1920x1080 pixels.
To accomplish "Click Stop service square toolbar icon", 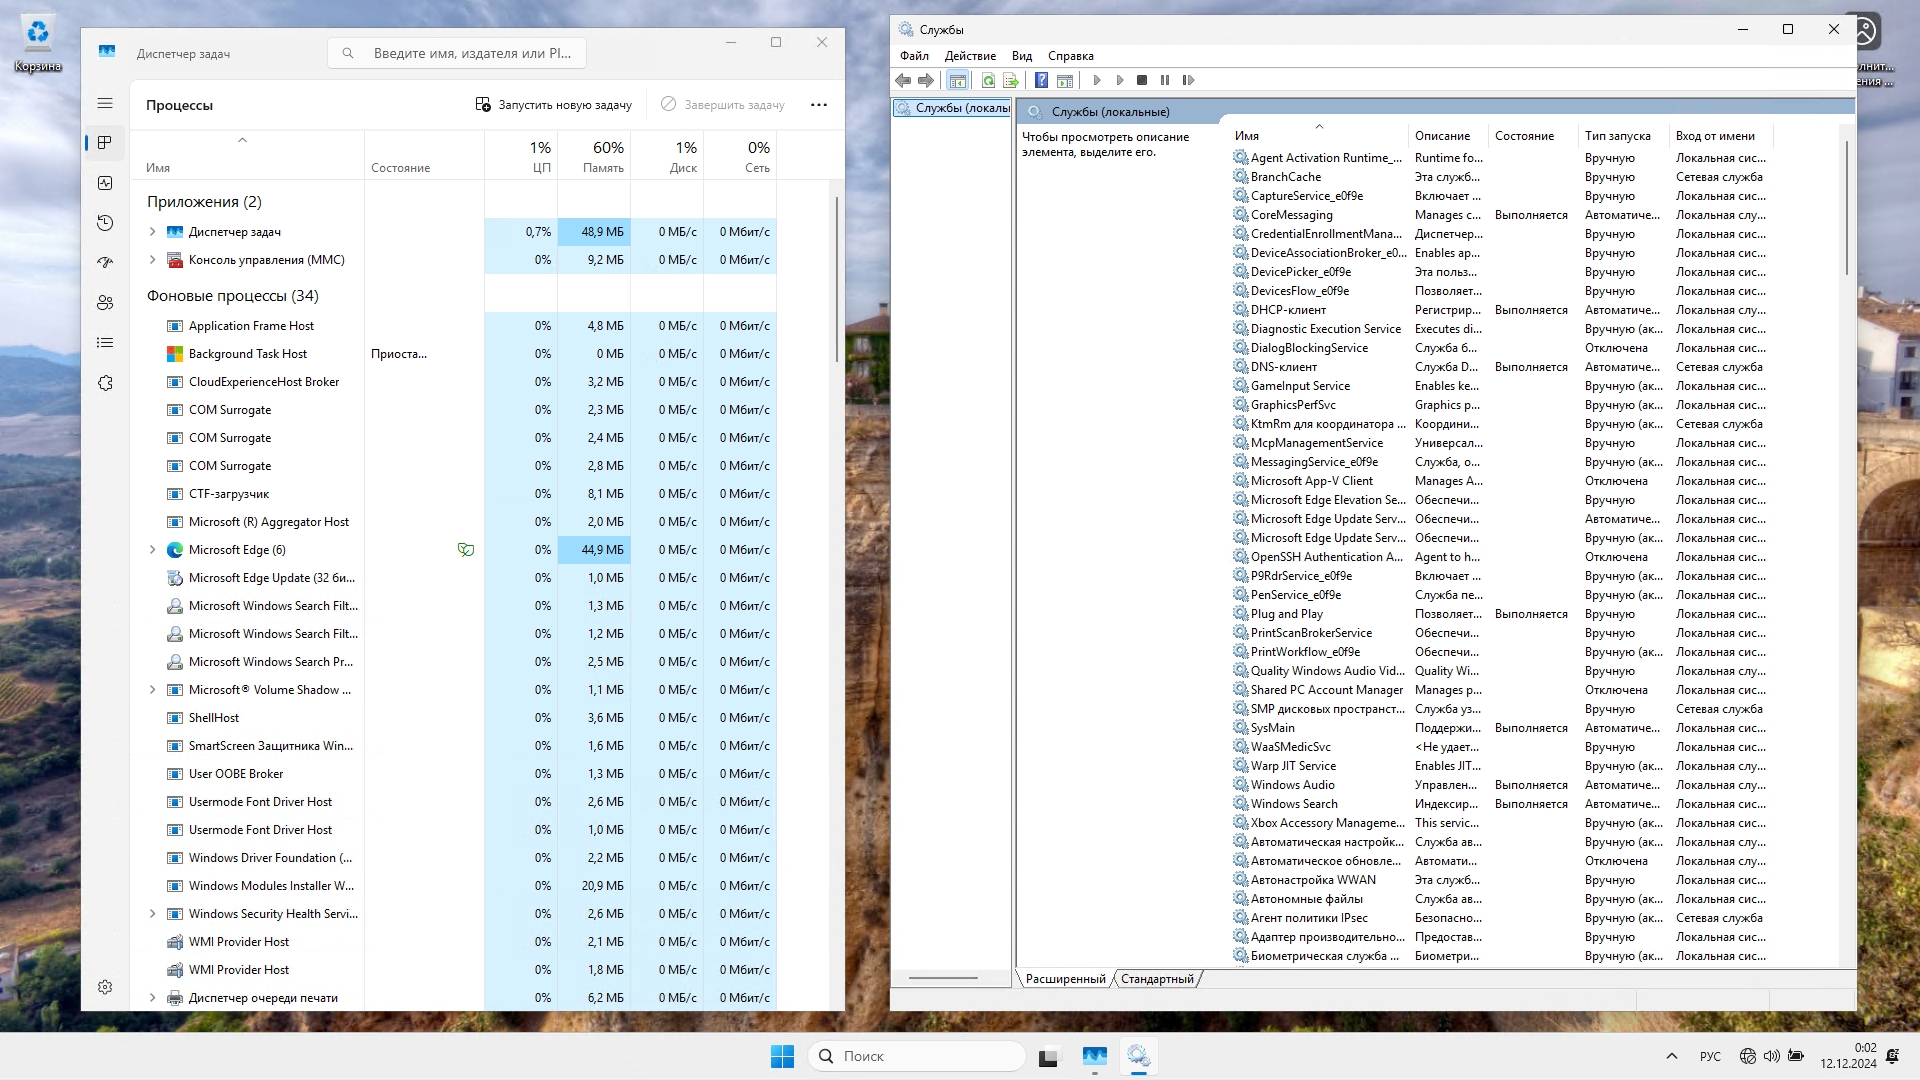I will pyautogui.click(x=1142, y=80).
